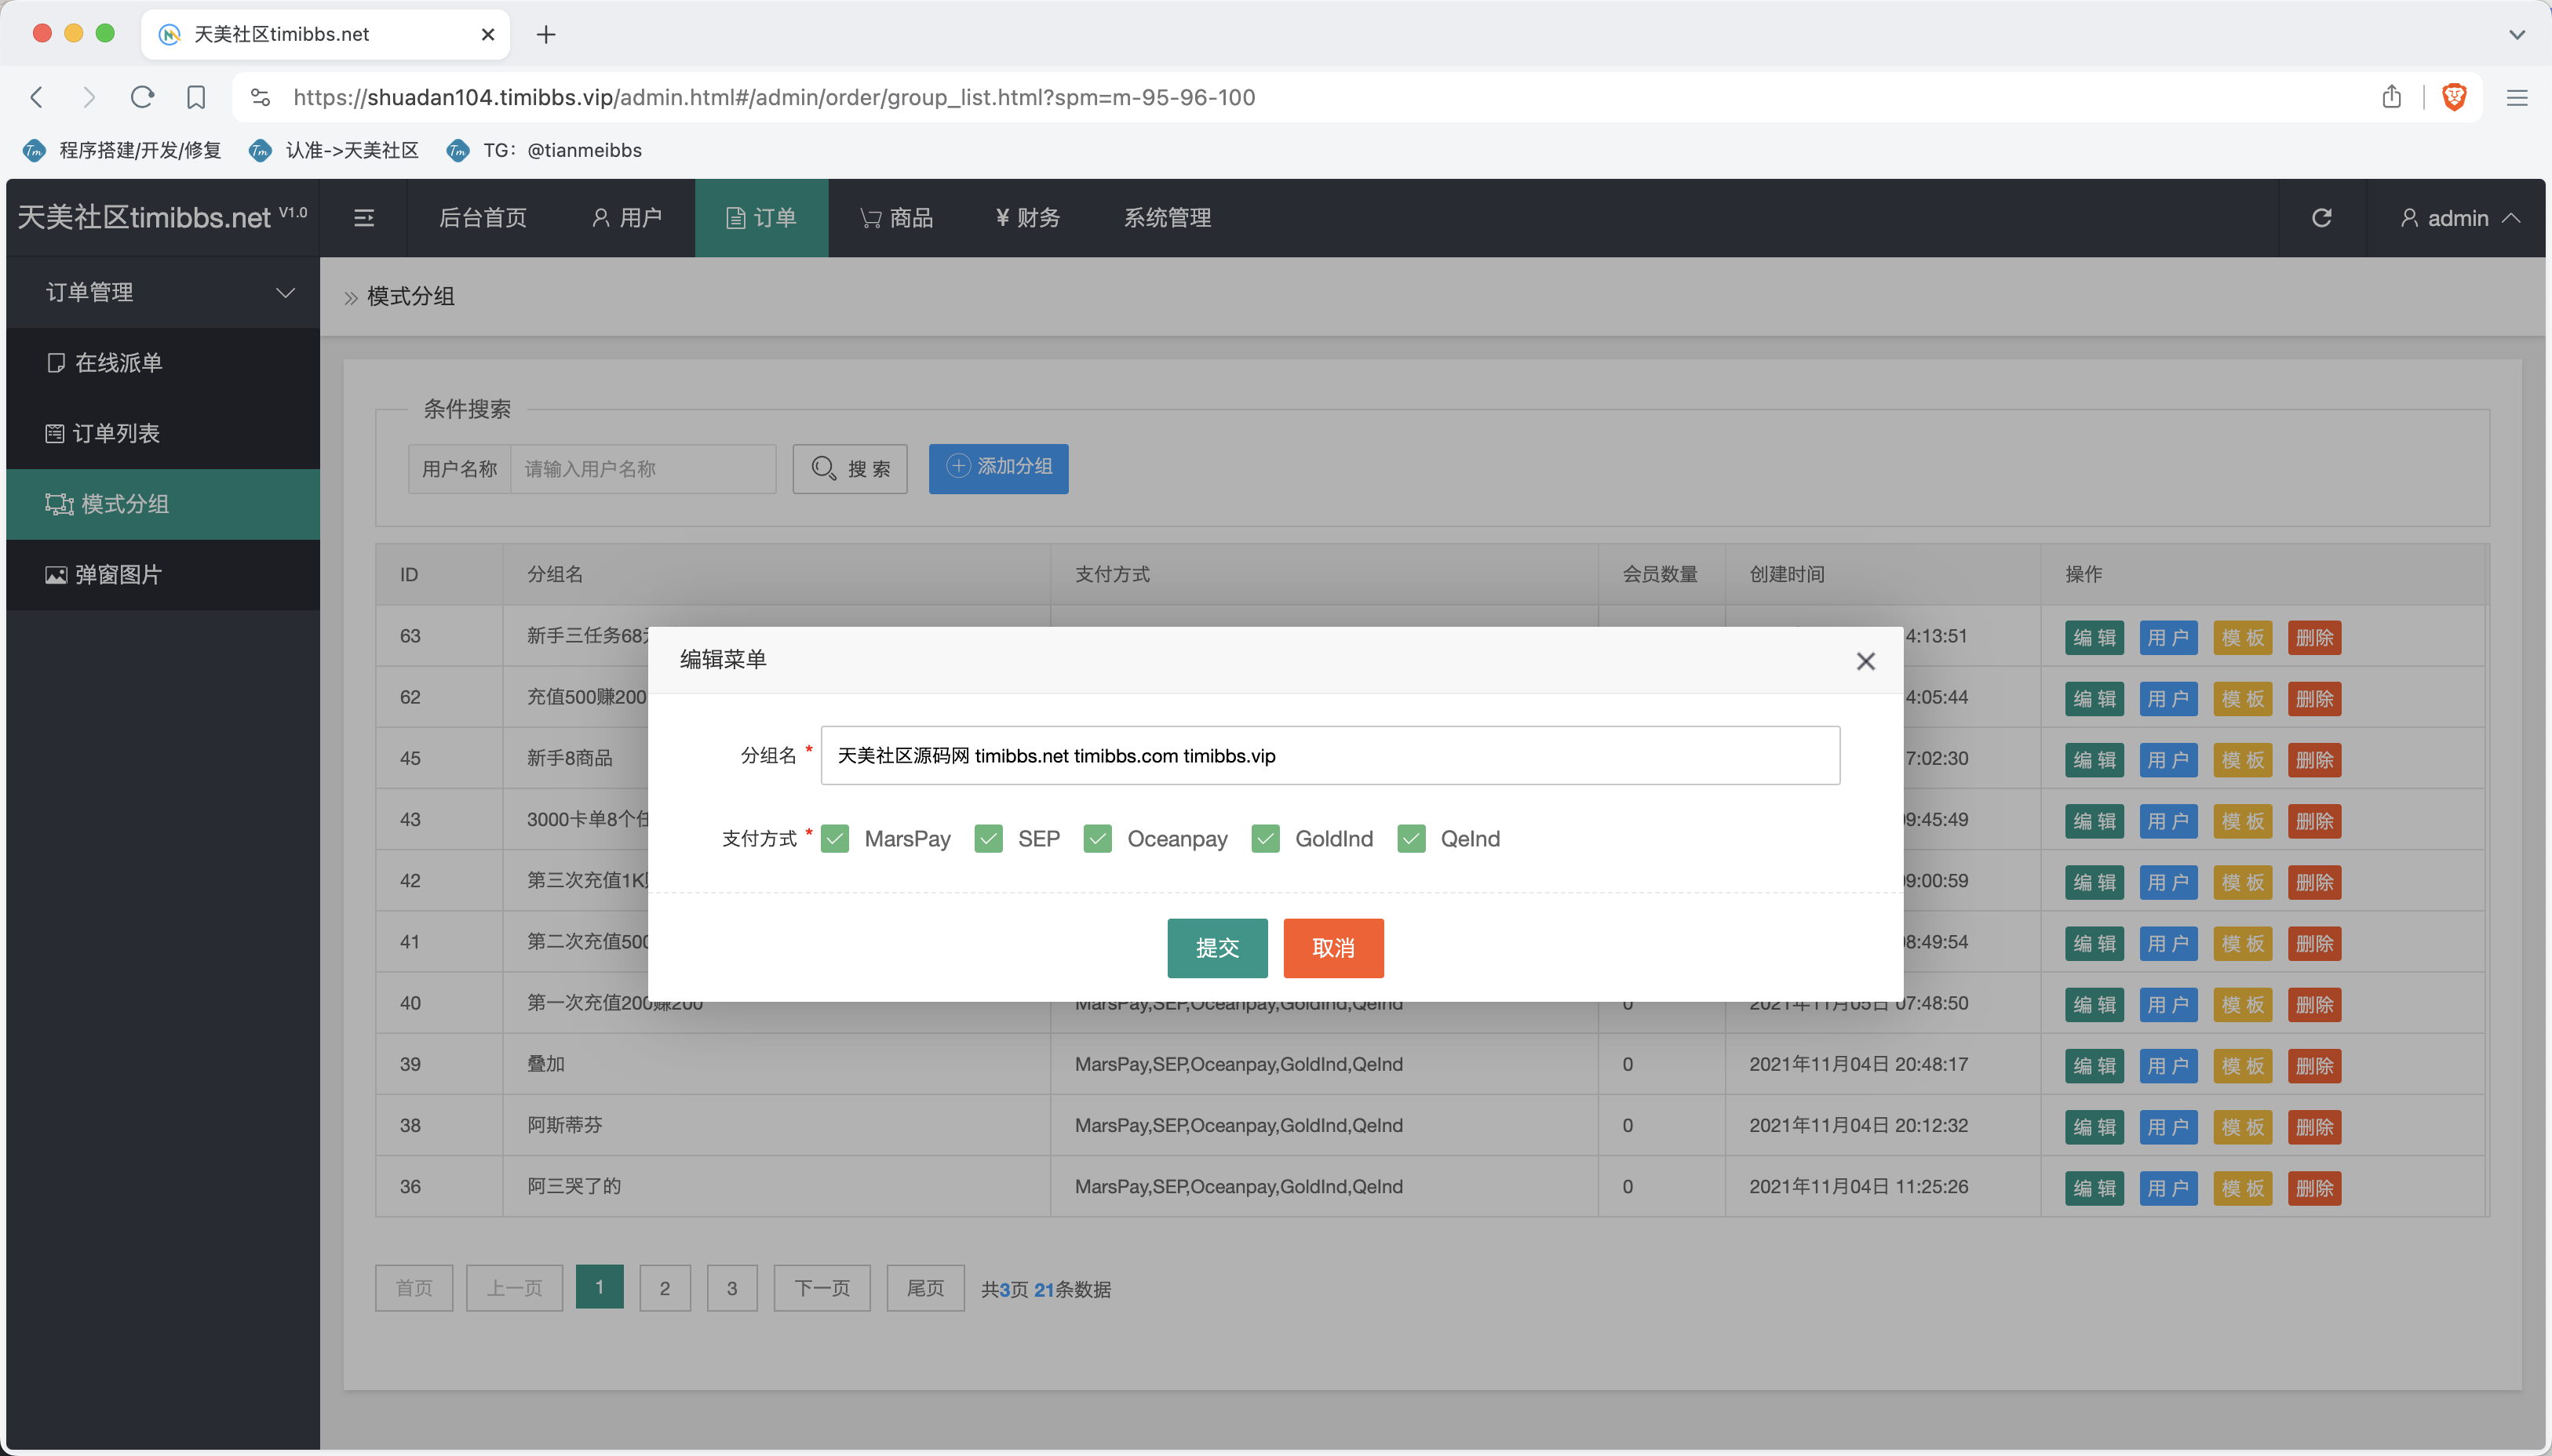
Task: Click the refresh icon in admin header
Action: [x=2321, y=218]
